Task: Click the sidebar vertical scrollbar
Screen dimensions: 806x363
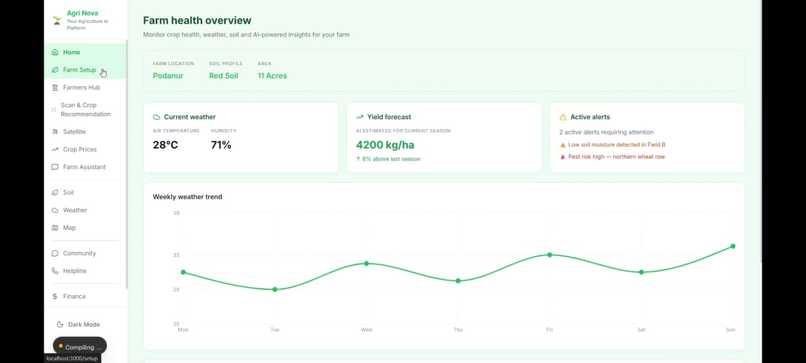Action: 126,165
